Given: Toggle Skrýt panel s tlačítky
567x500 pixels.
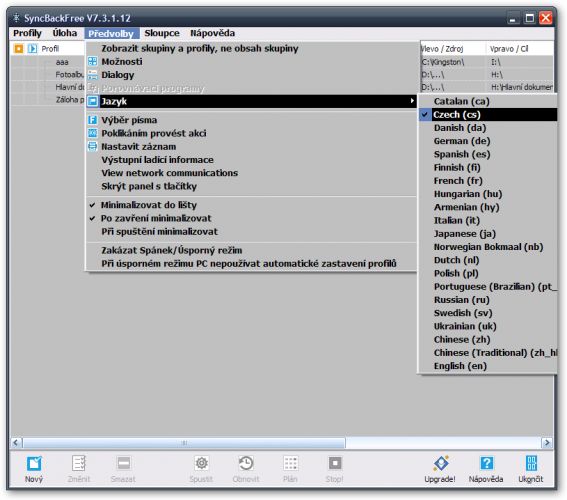Looking at the screenshot, I should click(251, 186).
